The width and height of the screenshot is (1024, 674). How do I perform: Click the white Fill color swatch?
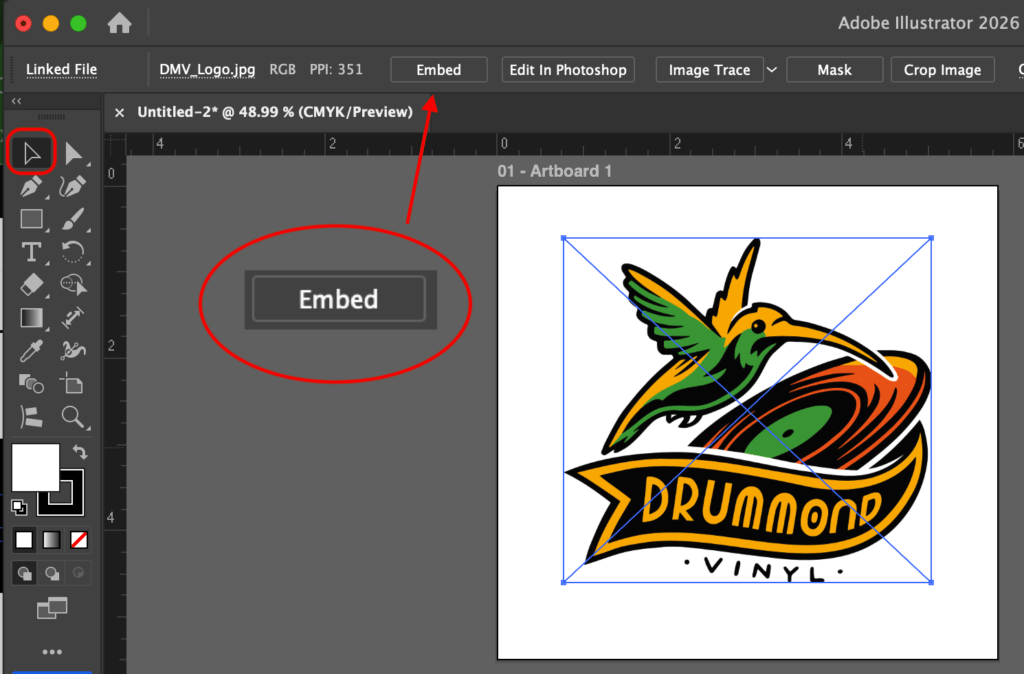[x=35, y=467]
